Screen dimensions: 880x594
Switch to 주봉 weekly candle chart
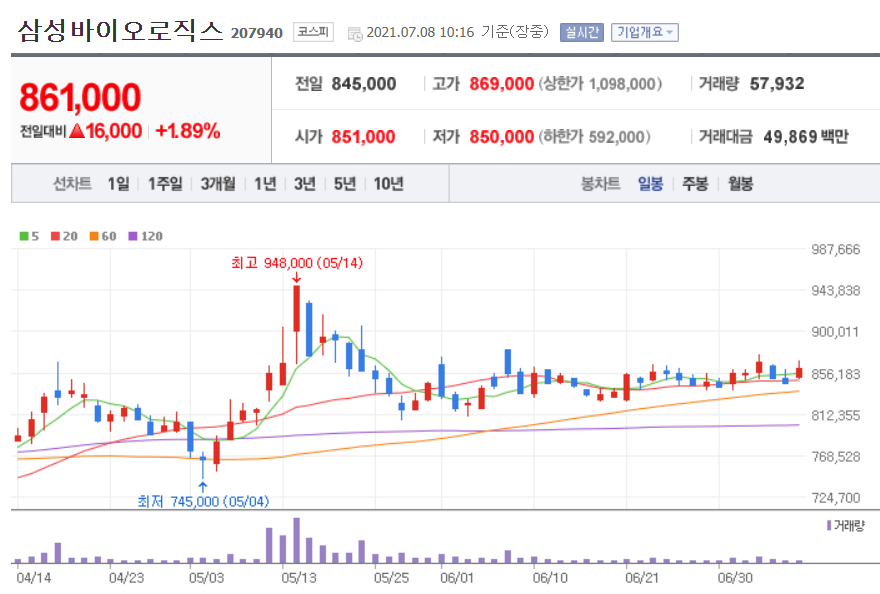[695, 184]
